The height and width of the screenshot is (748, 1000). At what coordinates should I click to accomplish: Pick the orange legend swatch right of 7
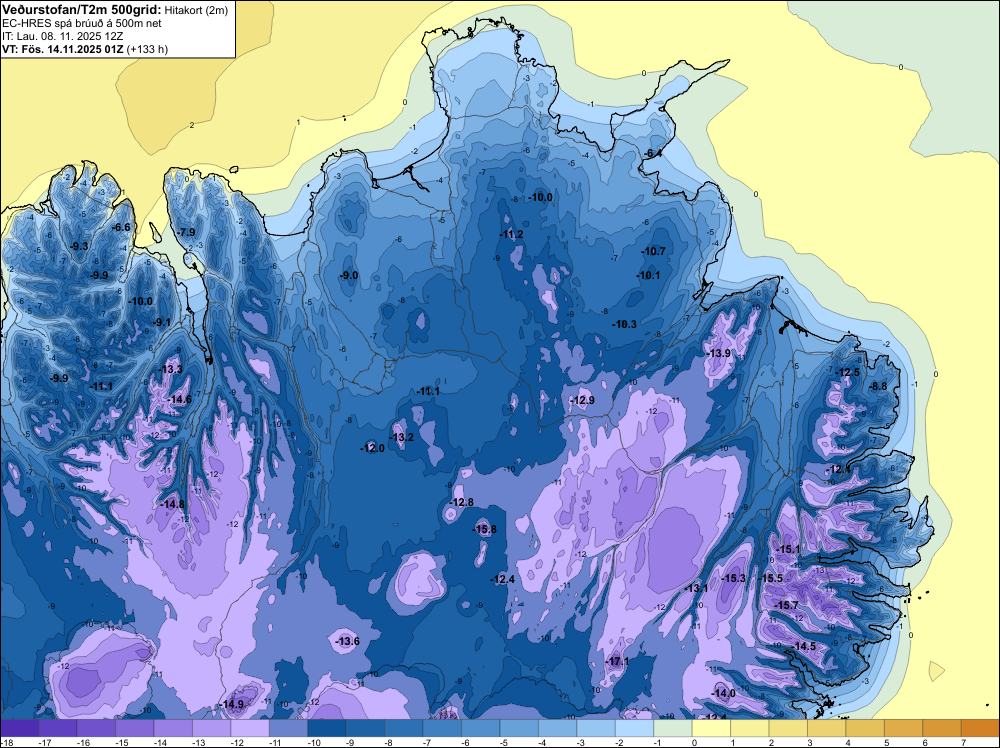(x=980, y=728)
